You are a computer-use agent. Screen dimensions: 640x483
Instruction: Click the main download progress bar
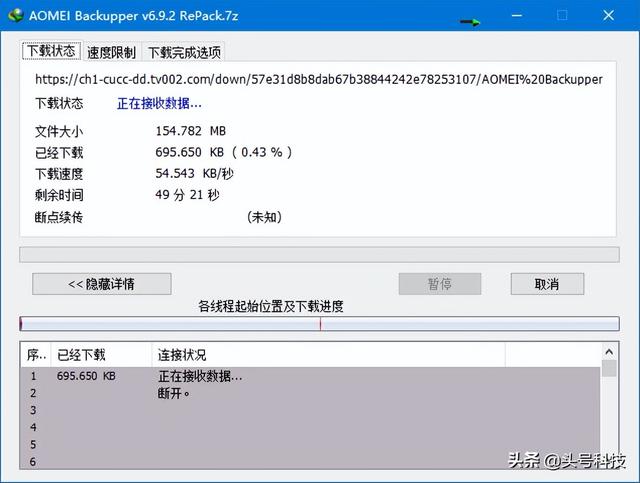tap(319, 254)
